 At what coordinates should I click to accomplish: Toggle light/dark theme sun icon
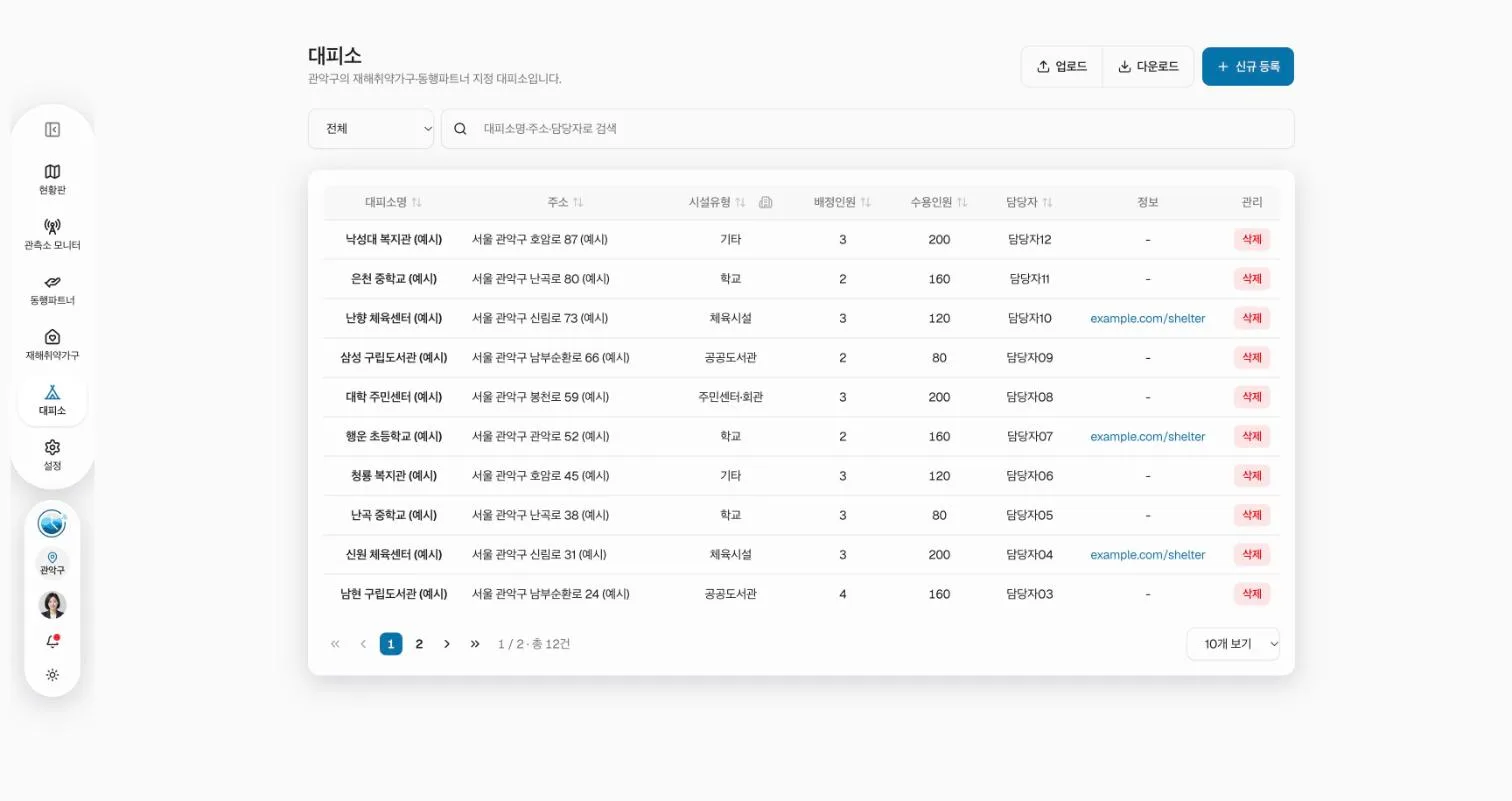pos(52,675)
